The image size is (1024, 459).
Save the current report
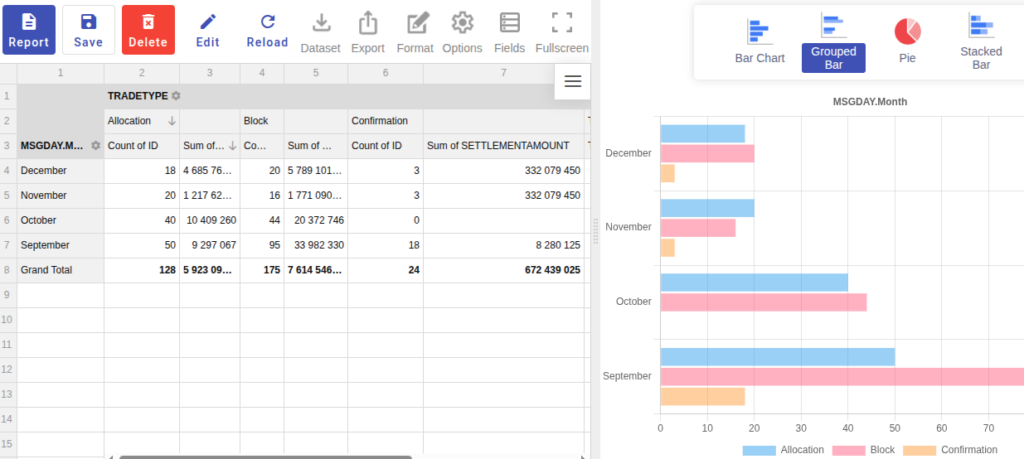[x=88, y=30]
